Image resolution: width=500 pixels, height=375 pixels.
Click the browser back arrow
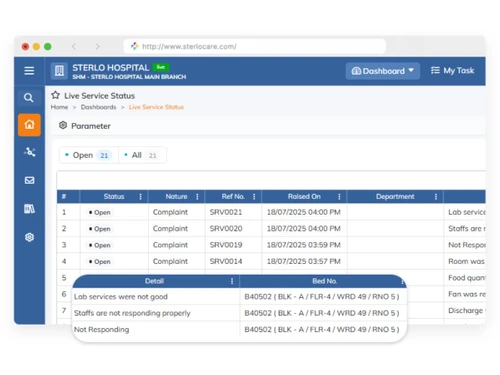pyautogui.click(x=74, y=46)
